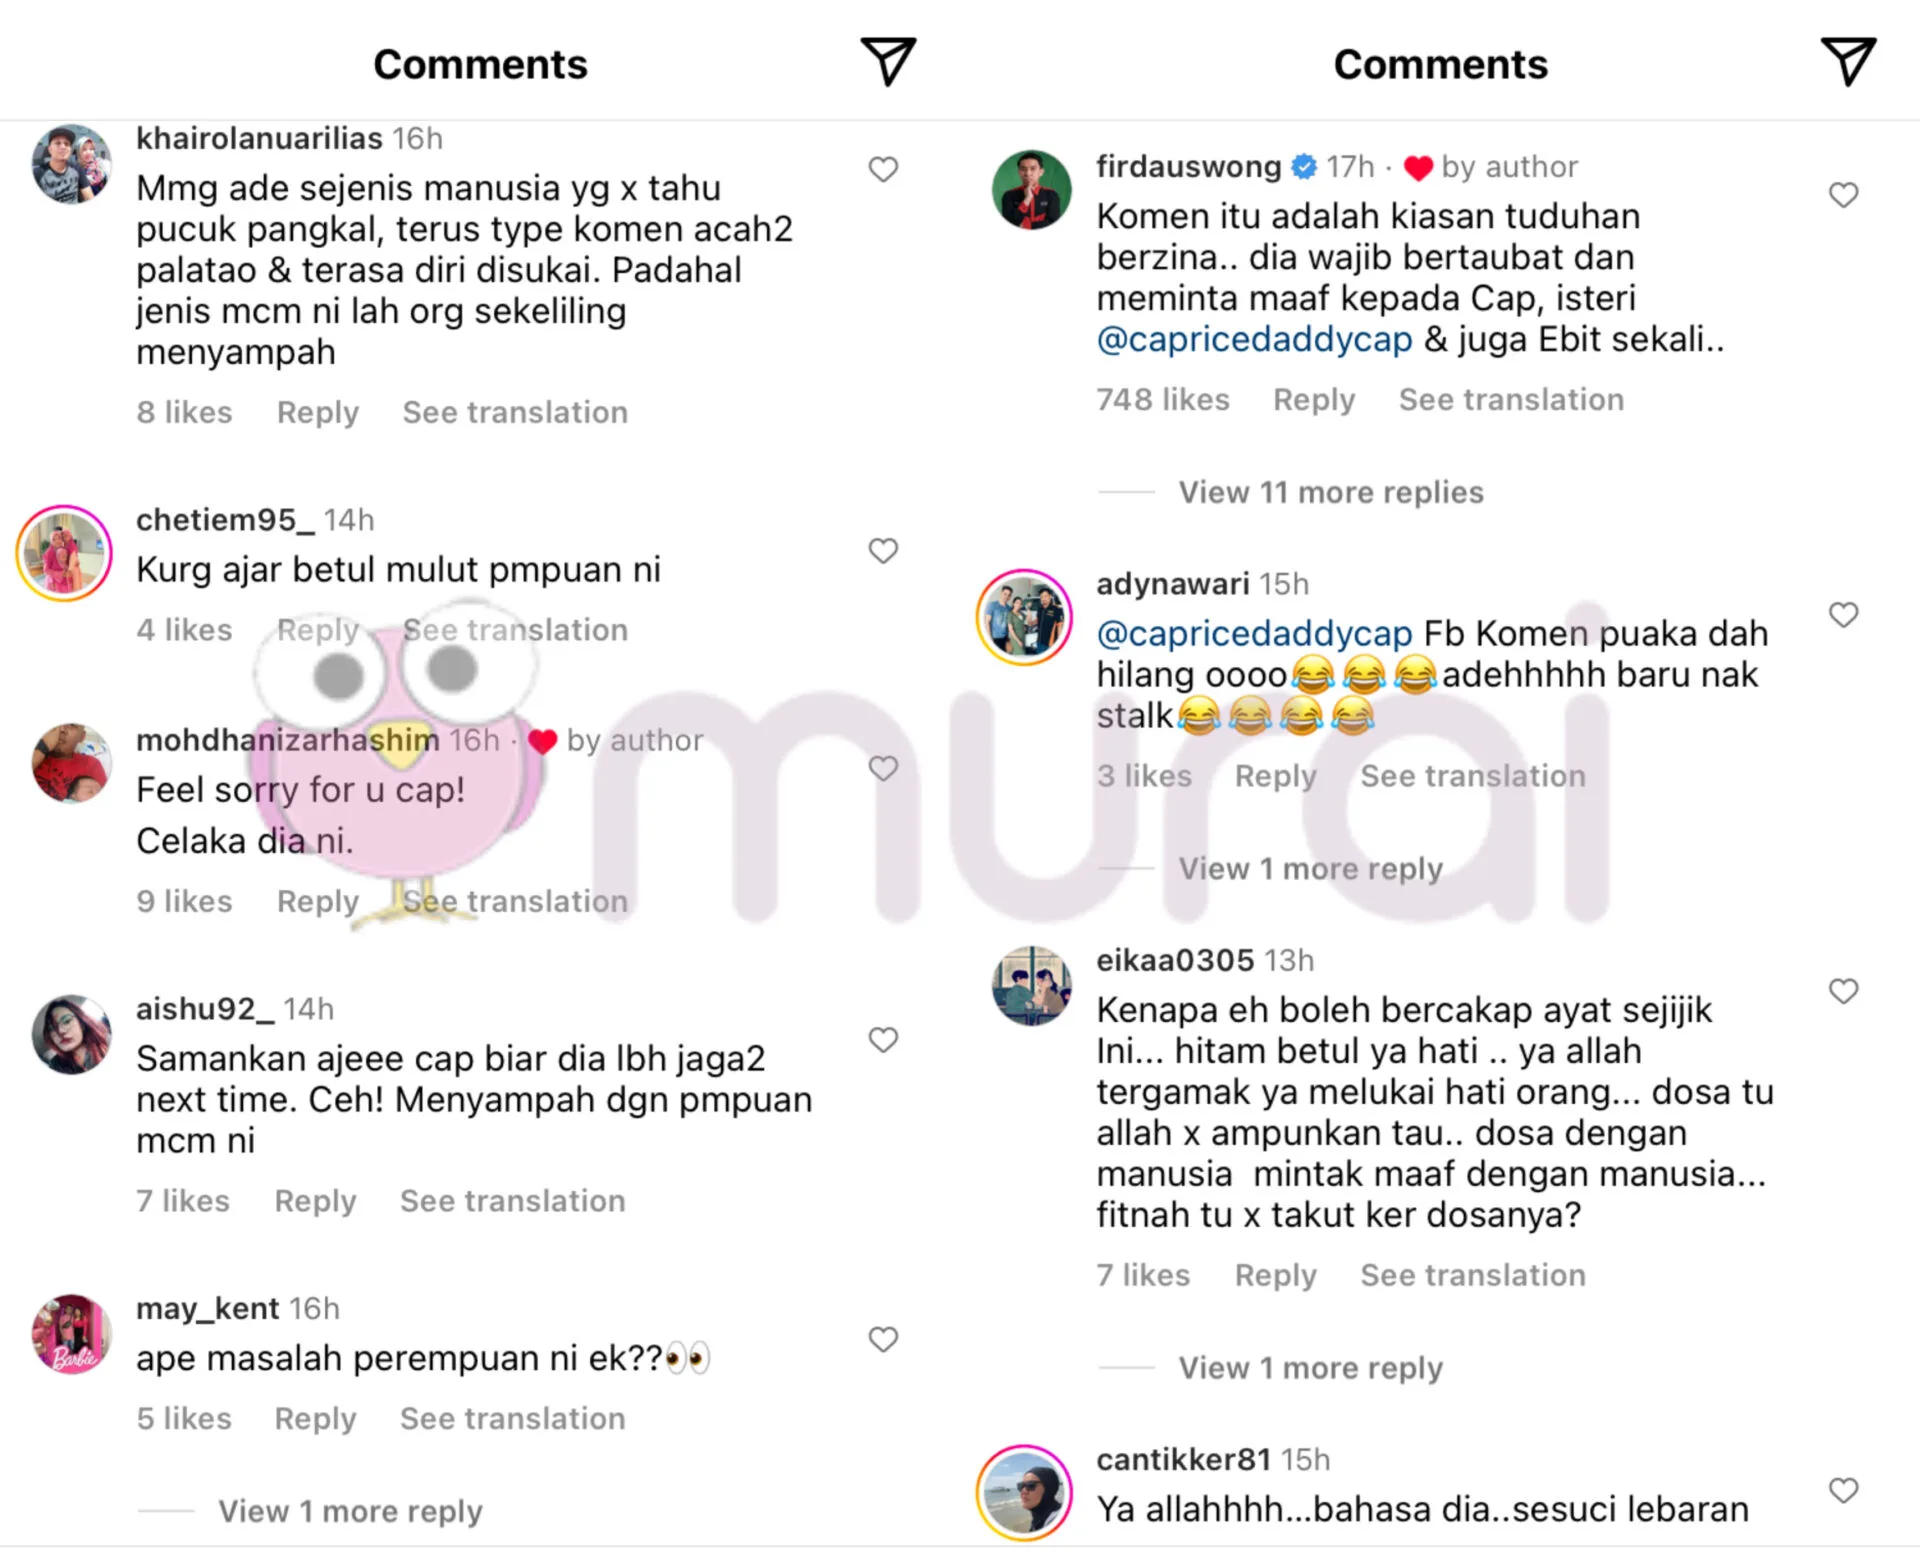
Task: Like chetiem95_'s comment with heart icon
Action: click(x=883, y=551)
